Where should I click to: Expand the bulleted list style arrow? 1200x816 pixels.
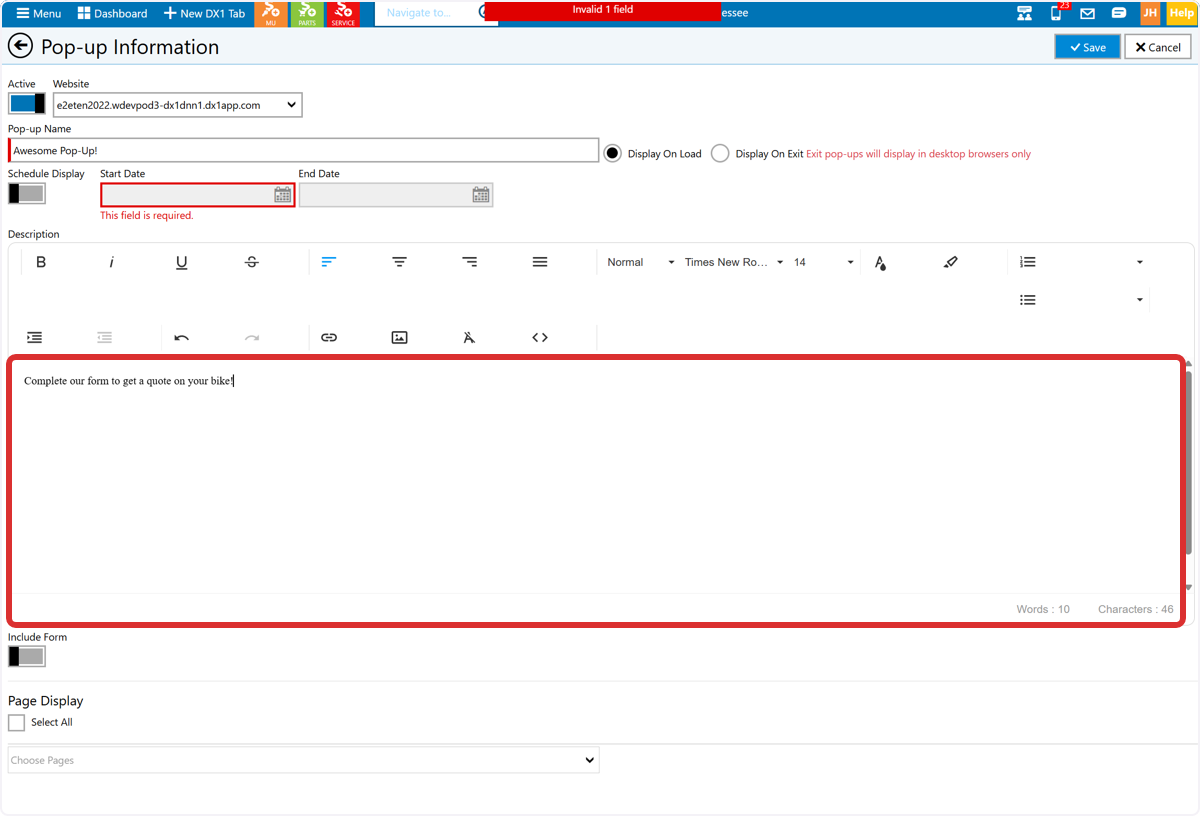pyautogui.click(x=1140, y=300)
